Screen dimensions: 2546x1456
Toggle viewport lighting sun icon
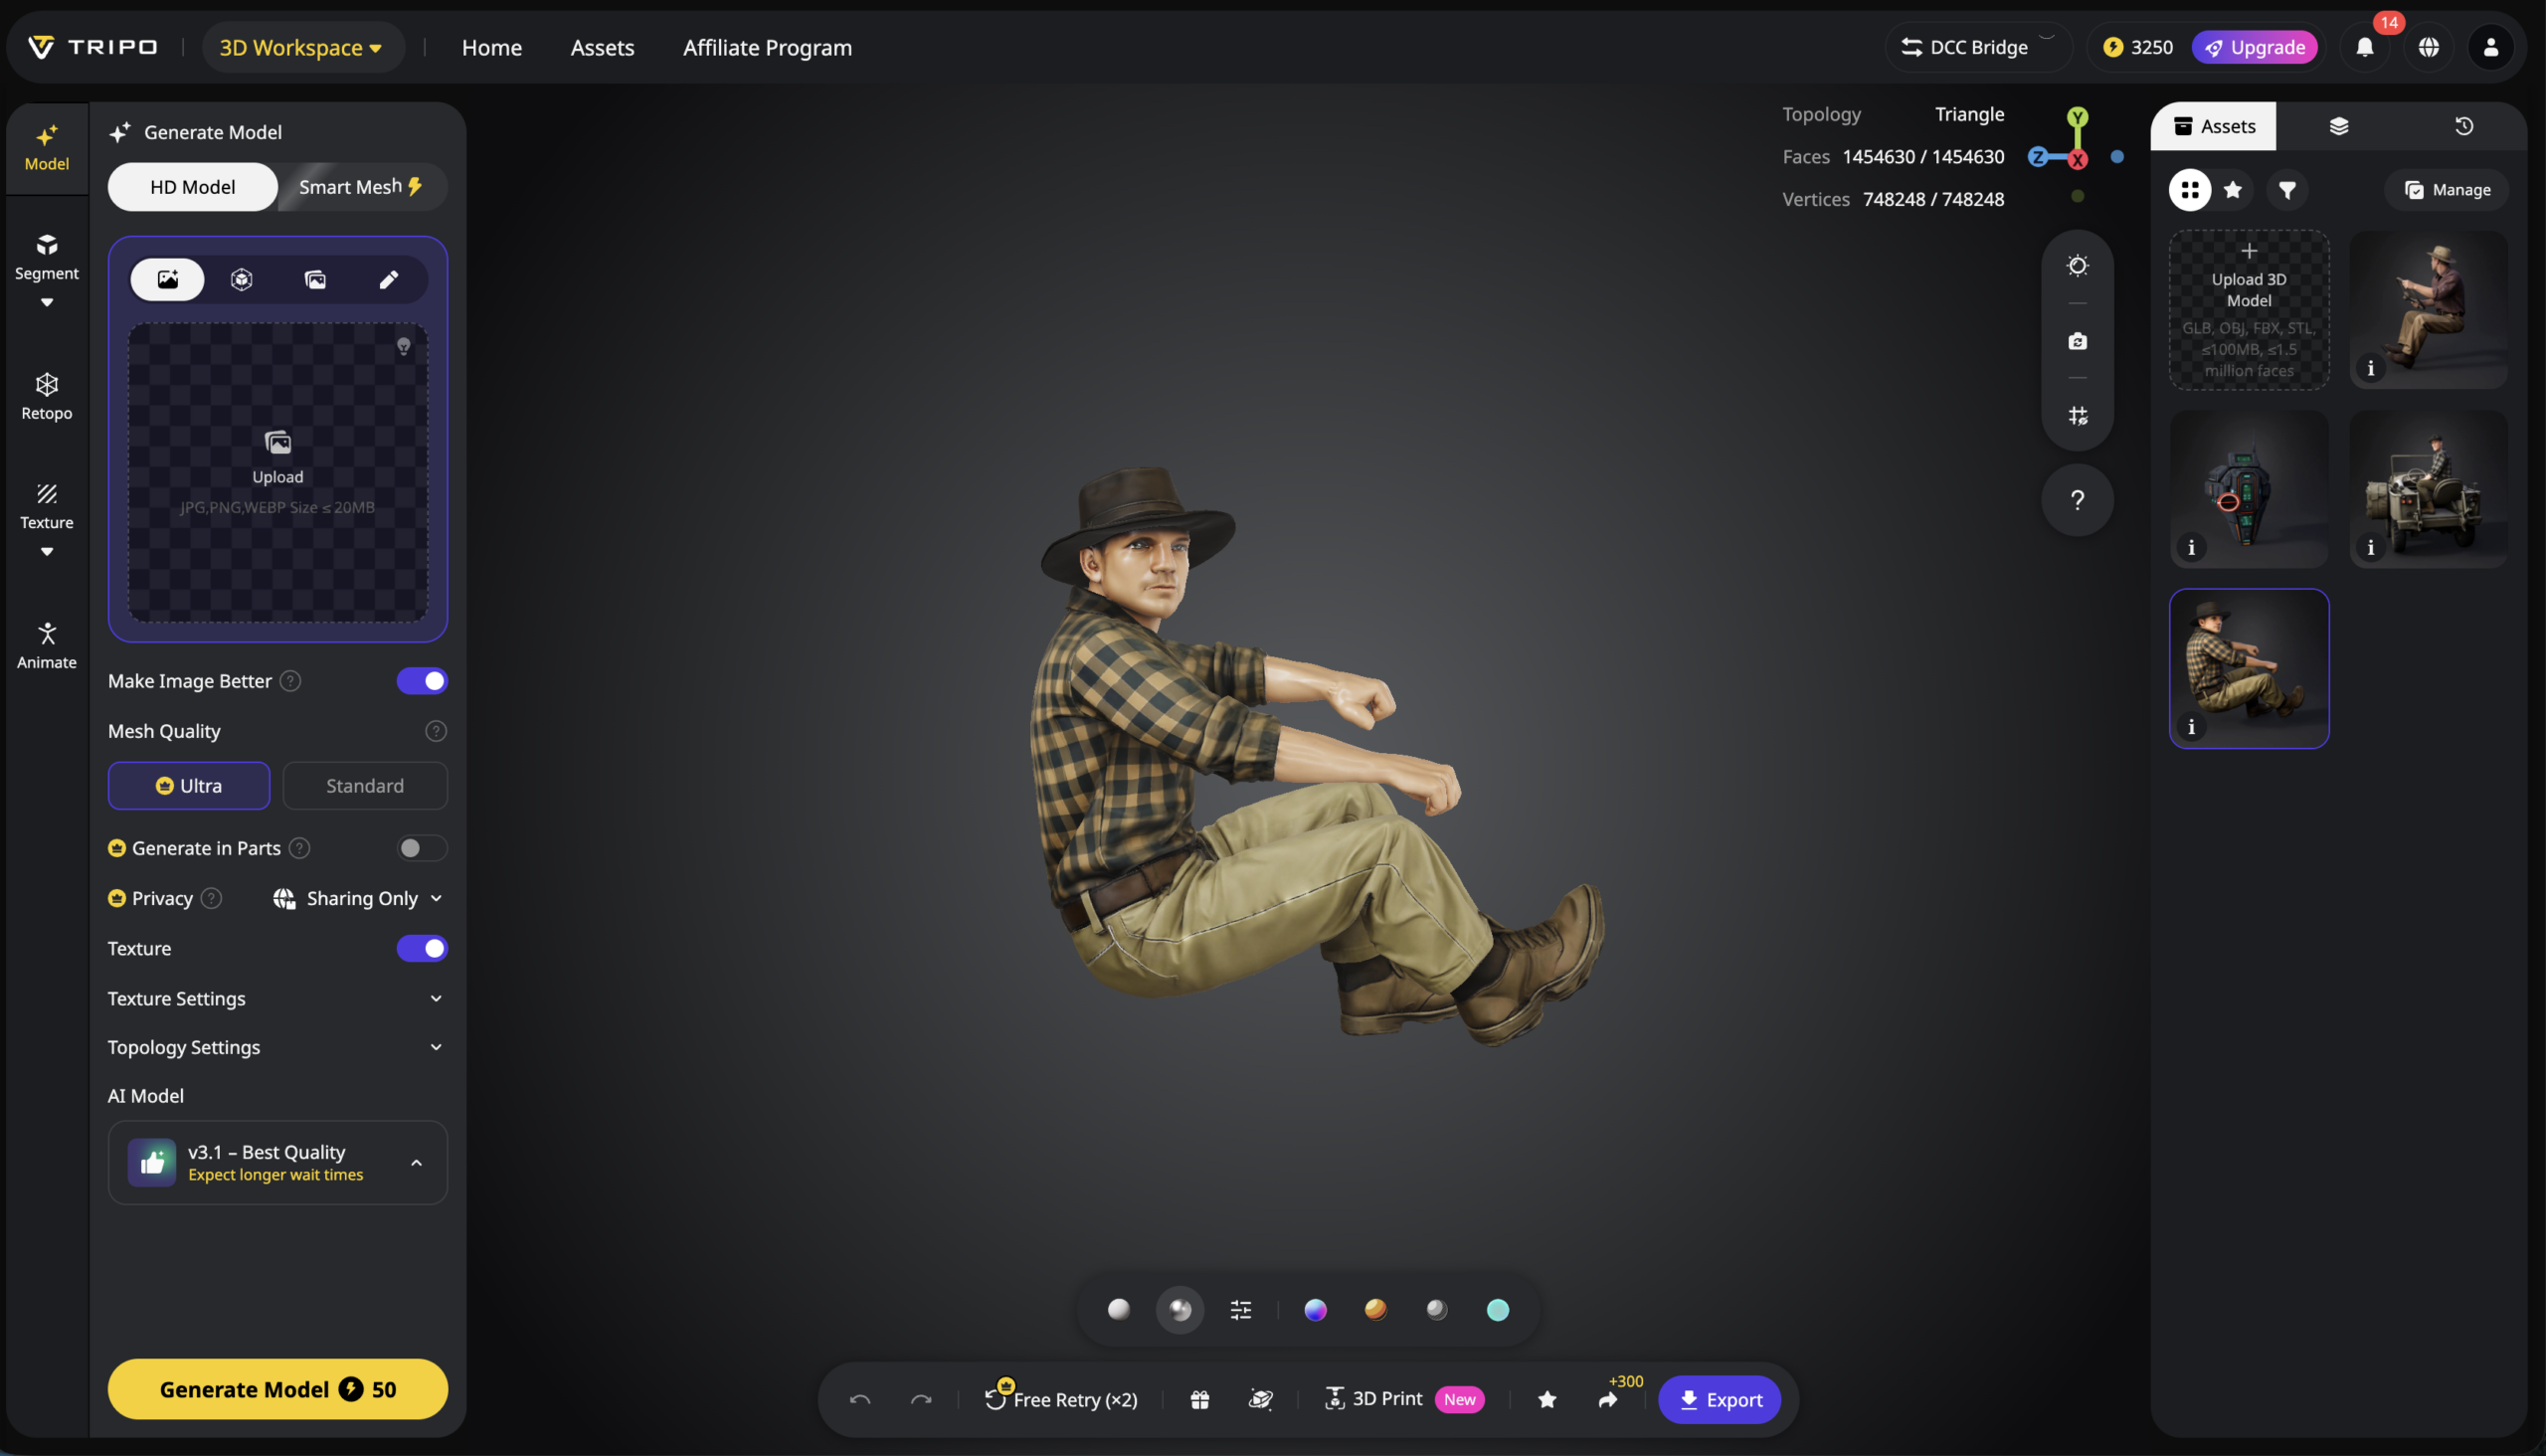tap(2077, 265)
